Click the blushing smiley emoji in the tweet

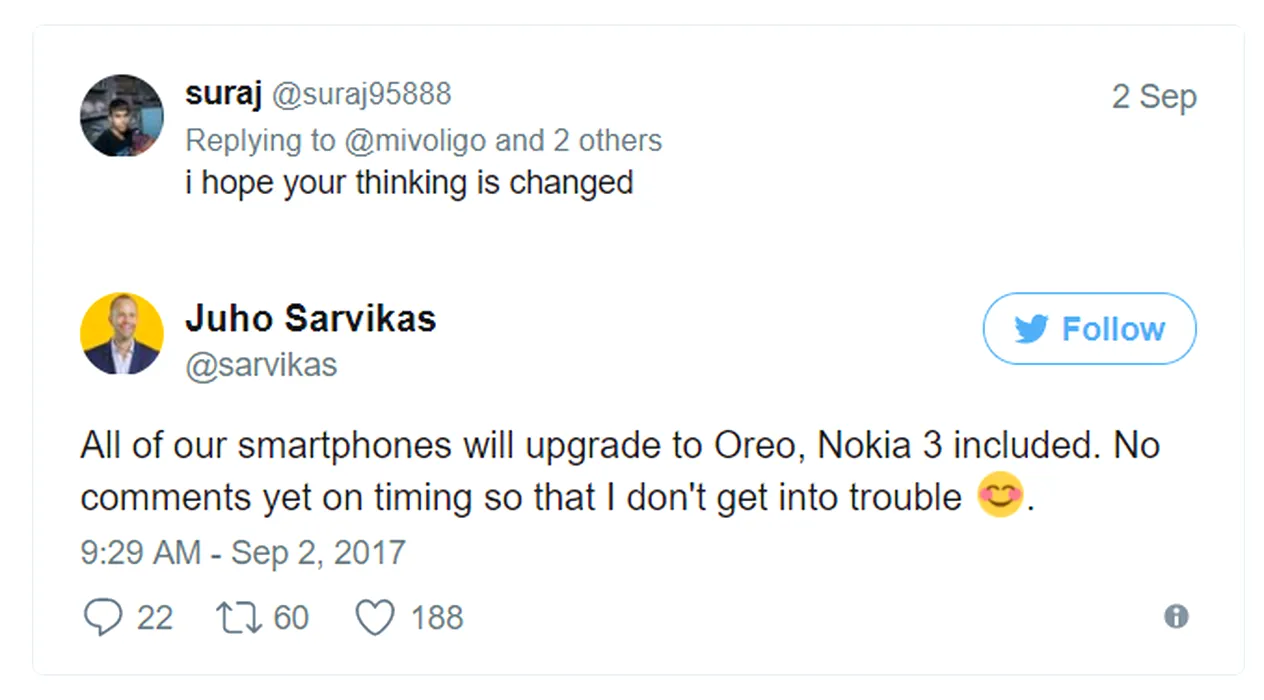pos(1000,497)
